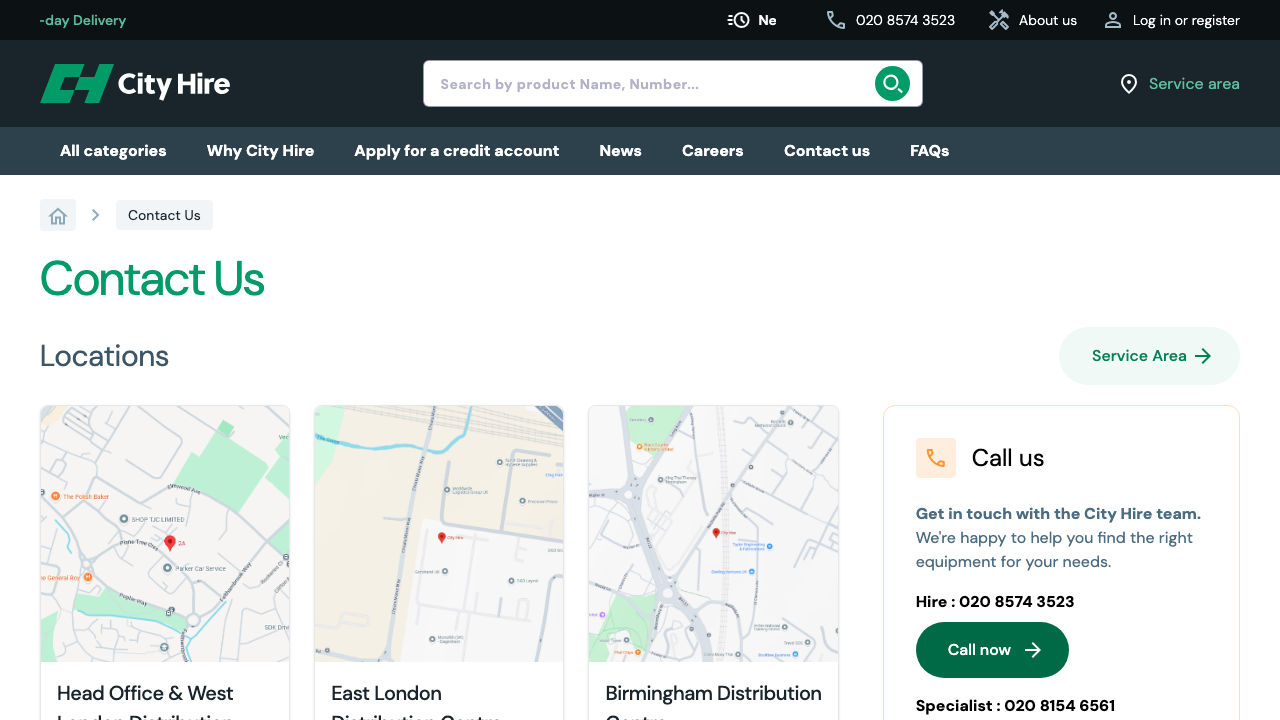Click the orange phone icon above Call us
Image resolution: width=1280 pixels, height=720 pixels.
[936, 458]
